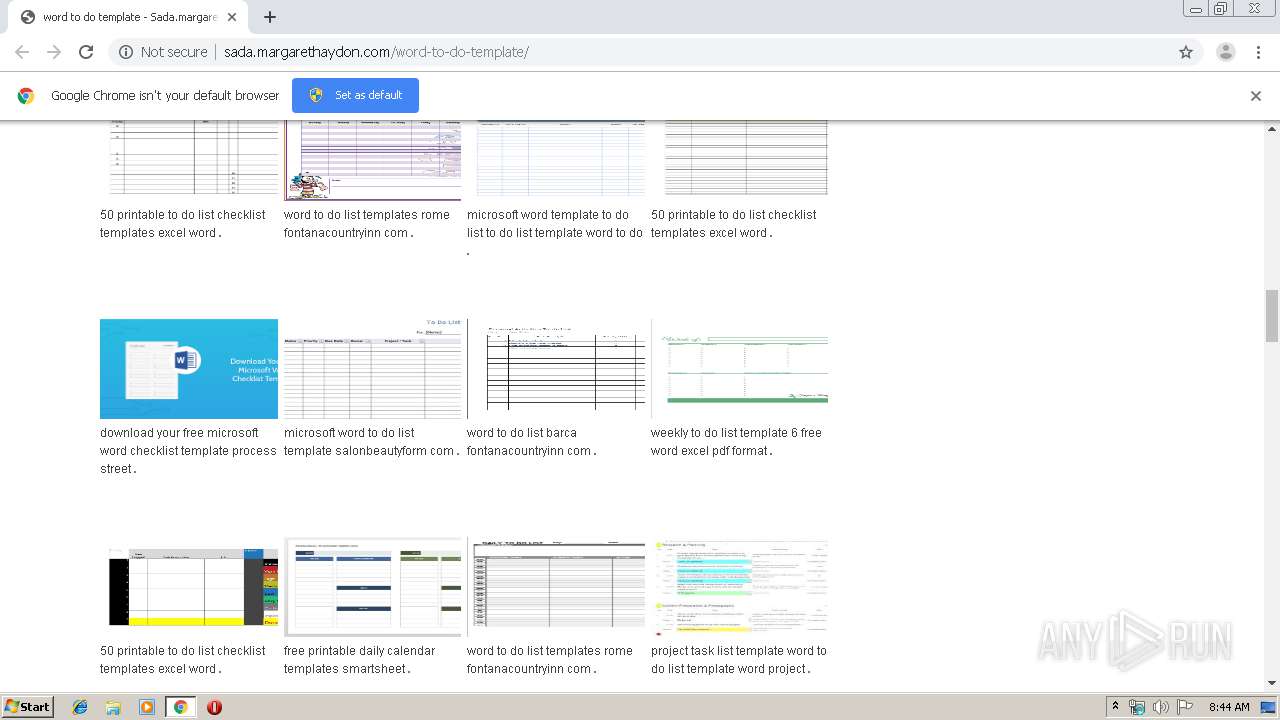Click caption 'download your free microsoft word checklist'
This screenshot has width=1280, height=720.
pyautogui.click(x=188, y=451)
